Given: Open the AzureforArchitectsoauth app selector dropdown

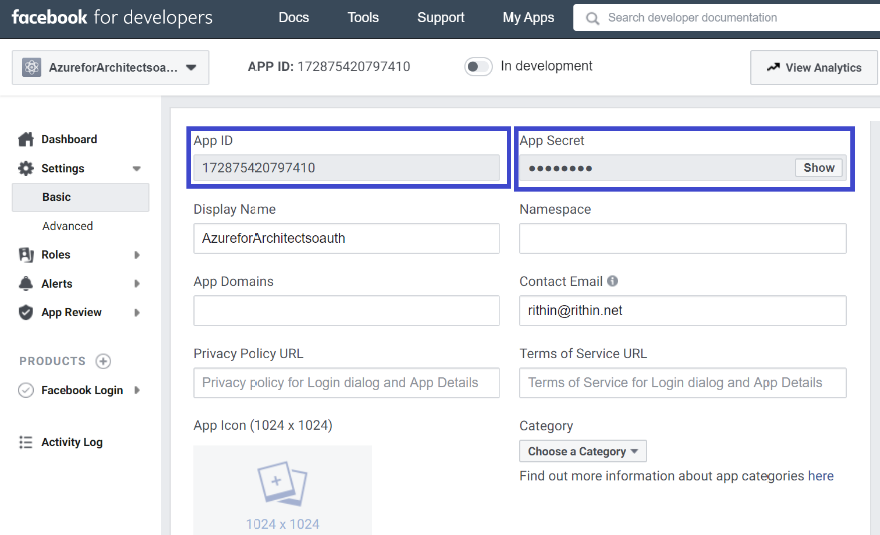Looking at the screenshot, I should (x=110, y=68).
